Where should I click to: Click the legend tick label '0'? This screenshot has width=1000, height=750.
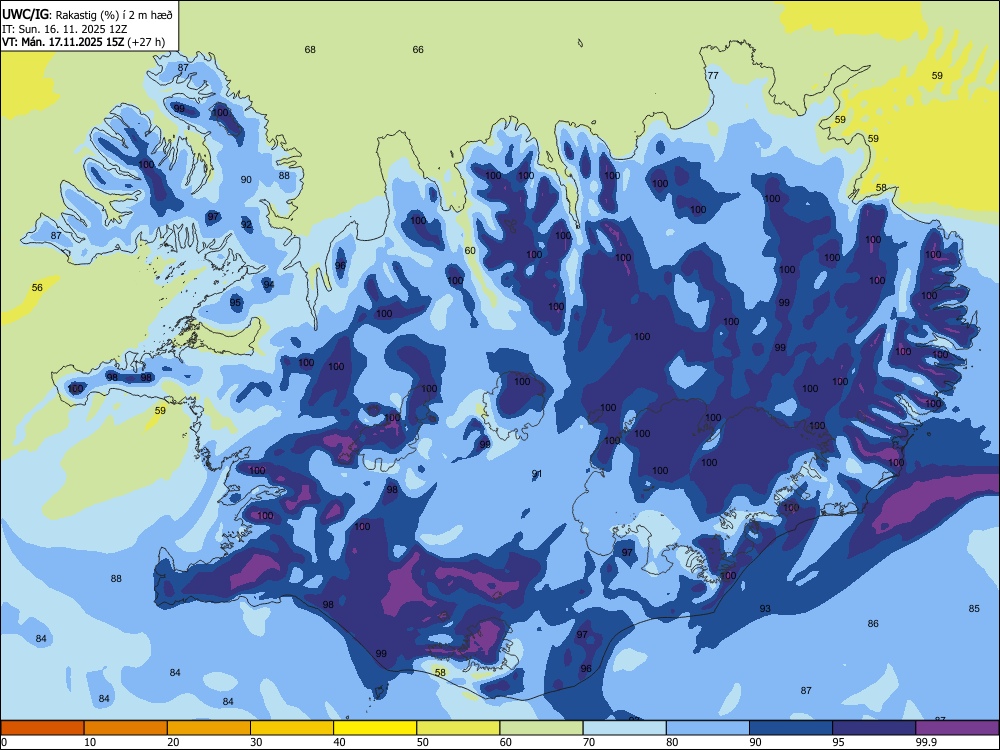4,742
